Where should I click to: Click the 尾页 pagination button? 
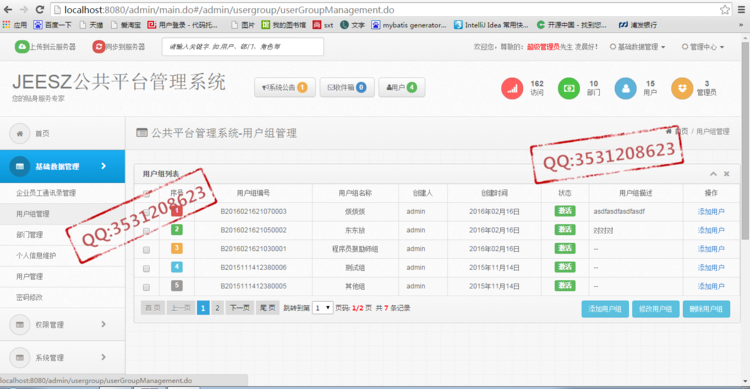click(267, 308)
